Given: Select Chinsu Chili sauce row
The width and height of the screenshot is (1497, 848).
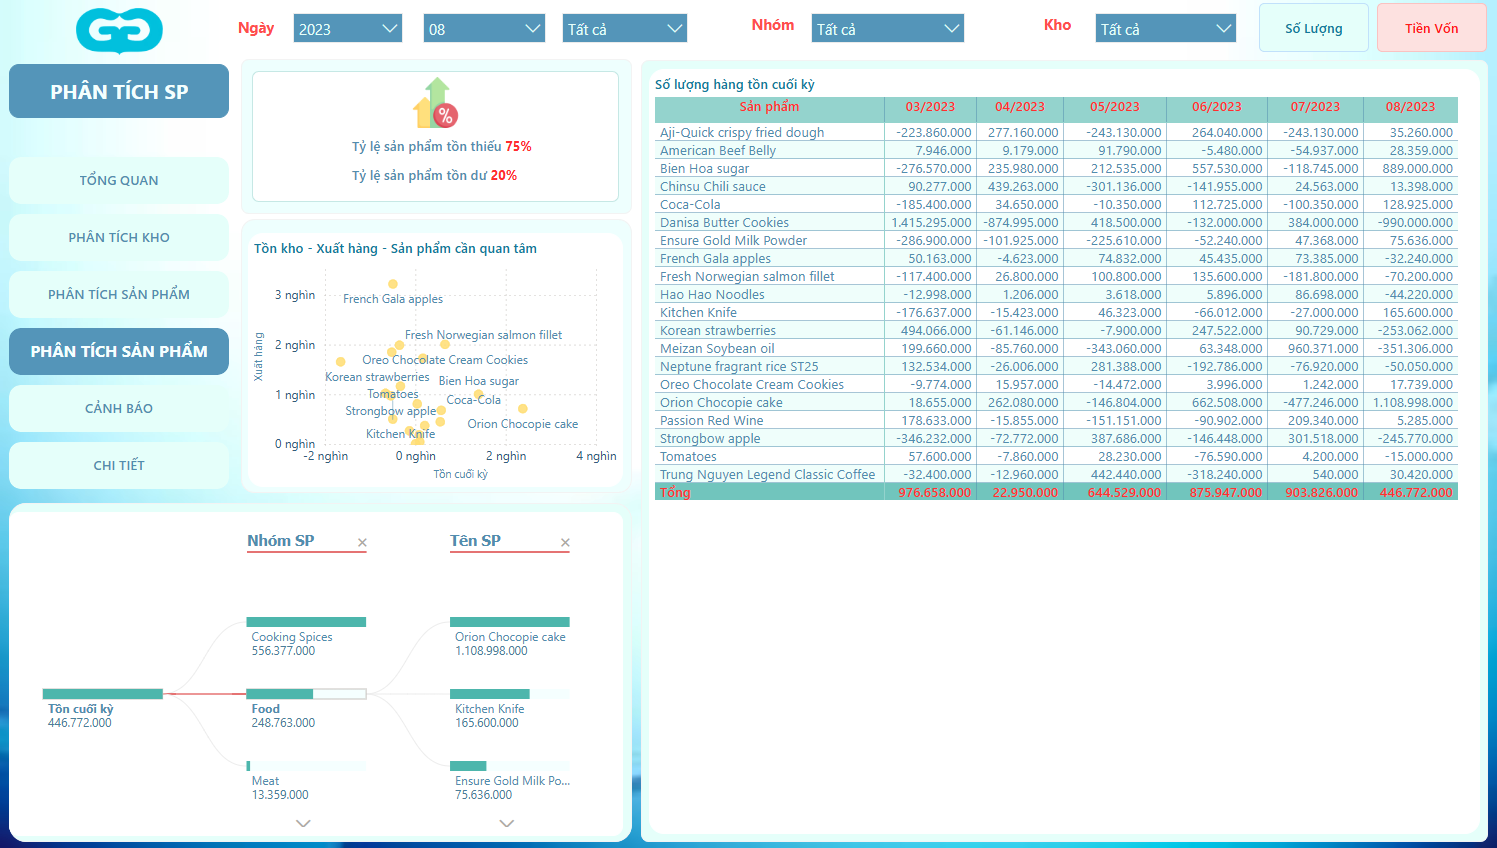Looking at the screenshot, I should pyautogui.click(x=1056, y=186).
